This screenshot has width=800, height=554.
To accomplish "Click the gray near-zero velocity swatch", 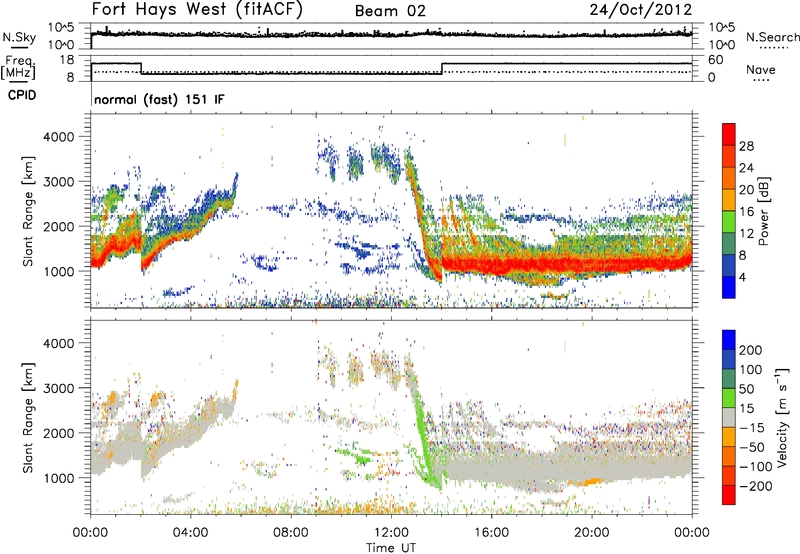I will (729, 417).
